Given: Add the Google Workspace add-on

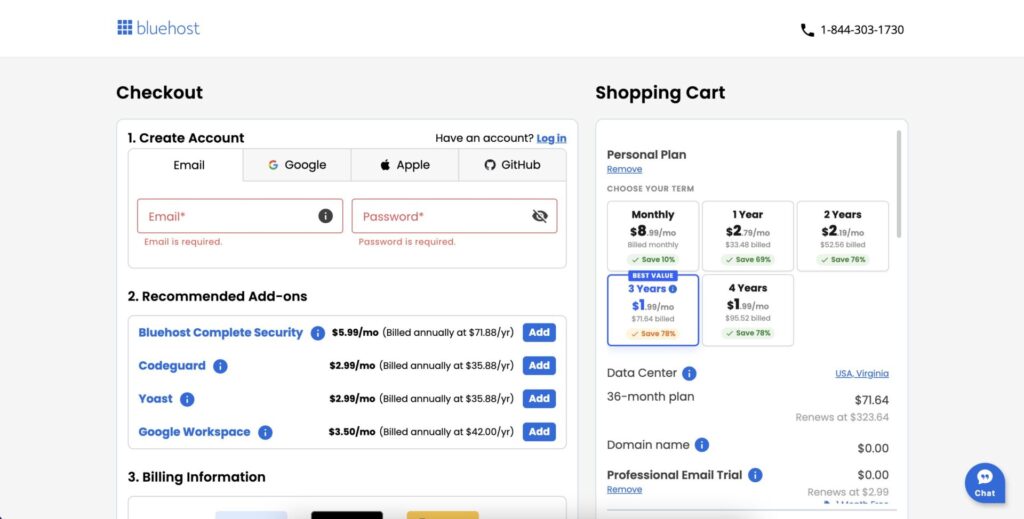Looking at the screenshot, I should pos(539,432).
